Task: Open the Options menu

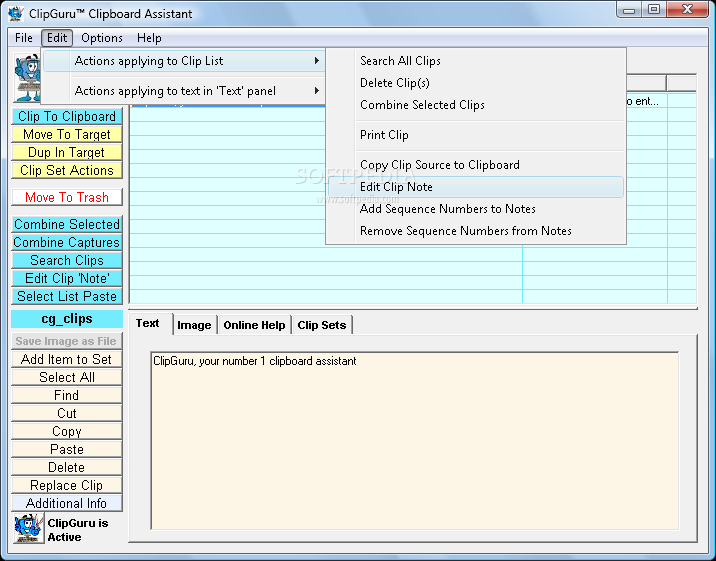Action: pyautogui.click(x=102, y=38)
